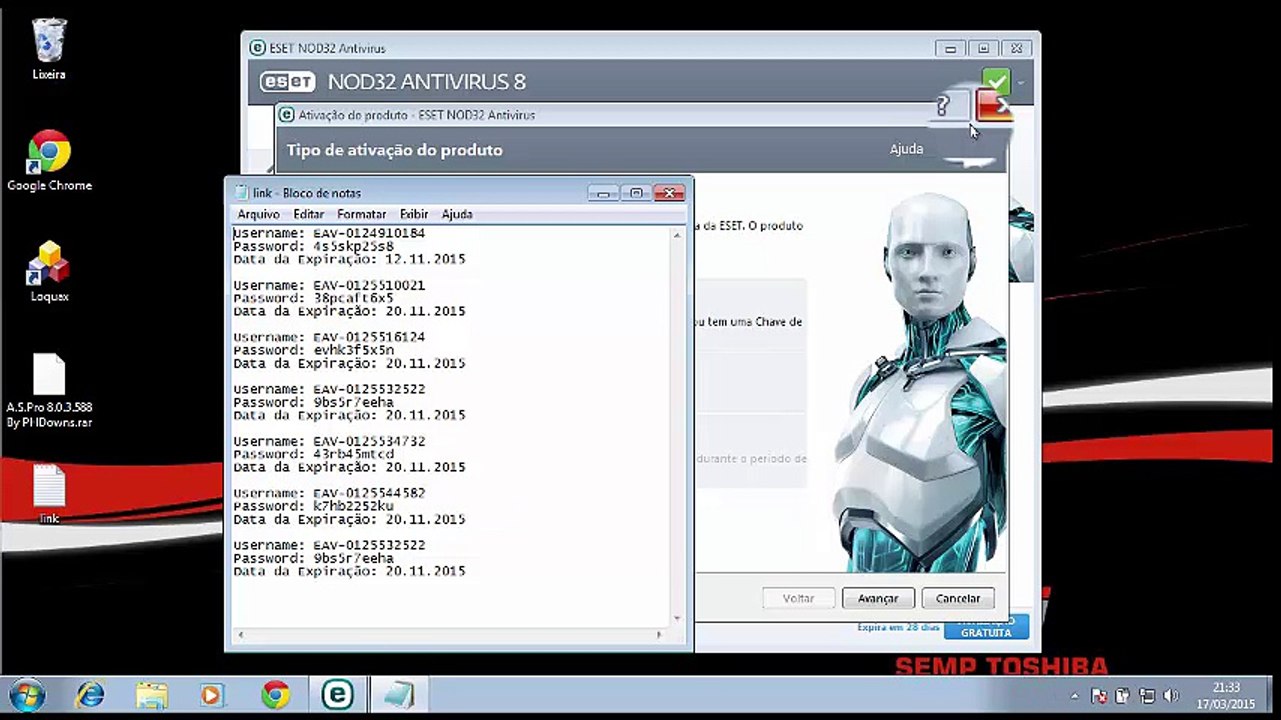Click the Notepad vertical scrollbar down arrow
Image resolution: width=1281 pixels, height=720 pixels.
(x=677, y=619)
